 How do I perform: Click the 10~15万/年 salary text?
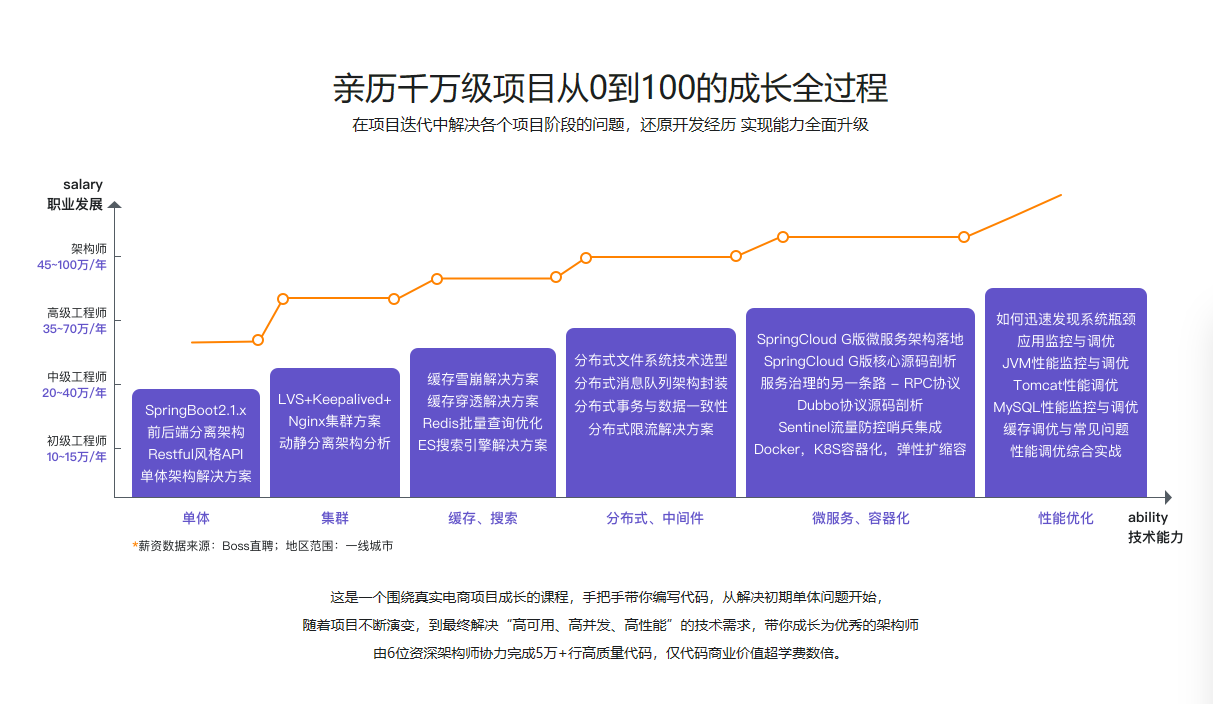[x=76, y=457]
